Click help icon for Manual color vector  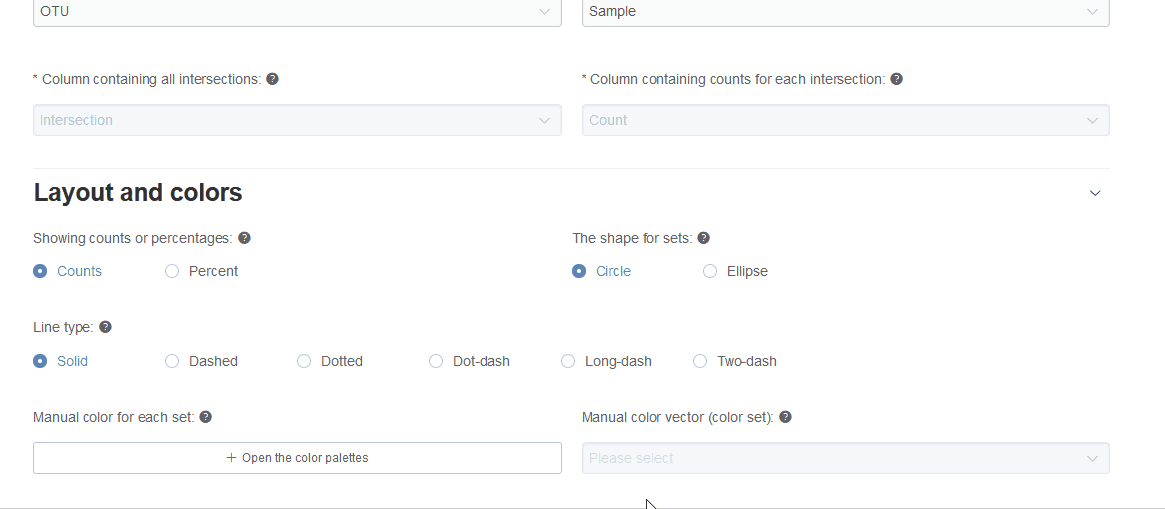[x=785, y=417]
